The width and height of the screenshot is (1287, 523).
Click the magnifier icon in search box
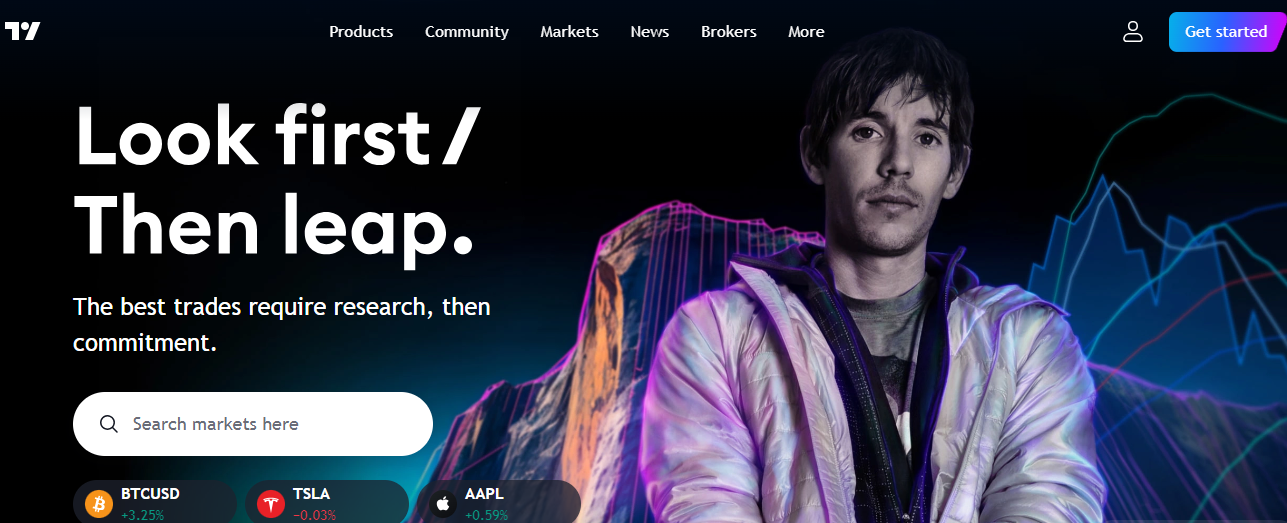(109, 424)
